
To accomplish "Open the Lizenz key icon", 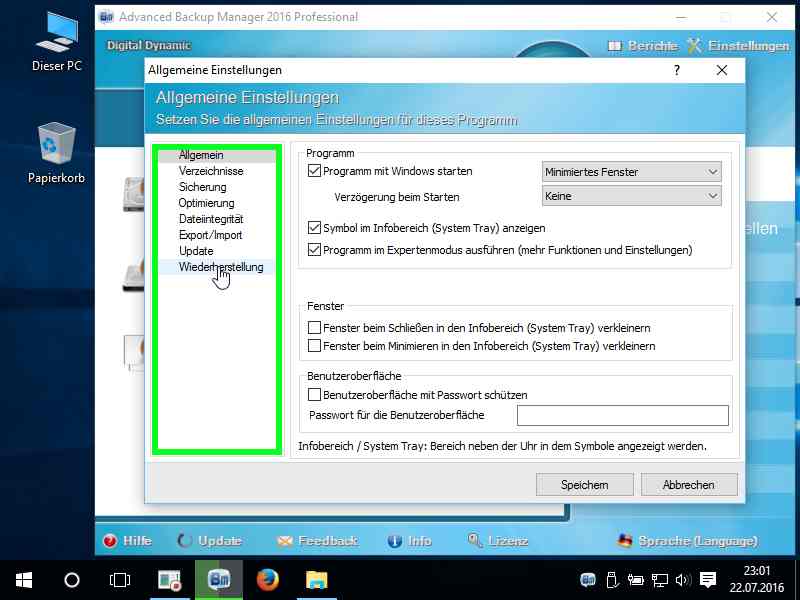I will 475,540.
